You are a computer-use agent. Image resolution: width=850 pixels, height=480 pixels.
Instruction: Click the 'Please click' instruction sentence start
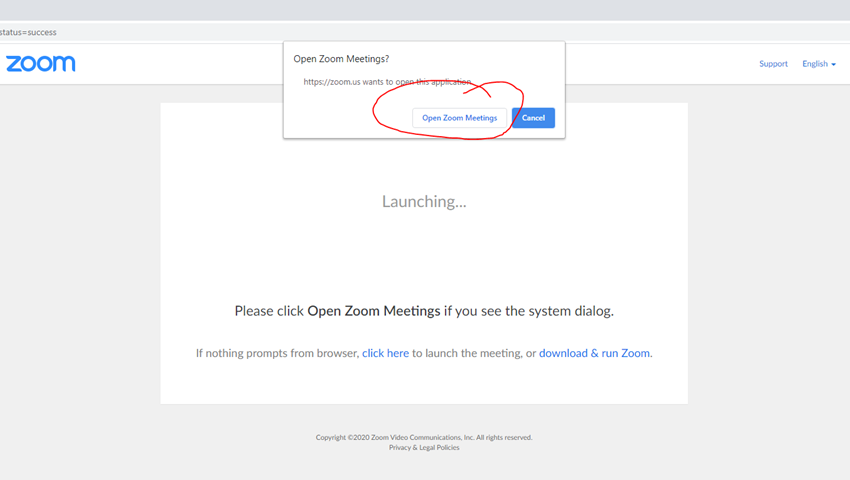point(269,311)
